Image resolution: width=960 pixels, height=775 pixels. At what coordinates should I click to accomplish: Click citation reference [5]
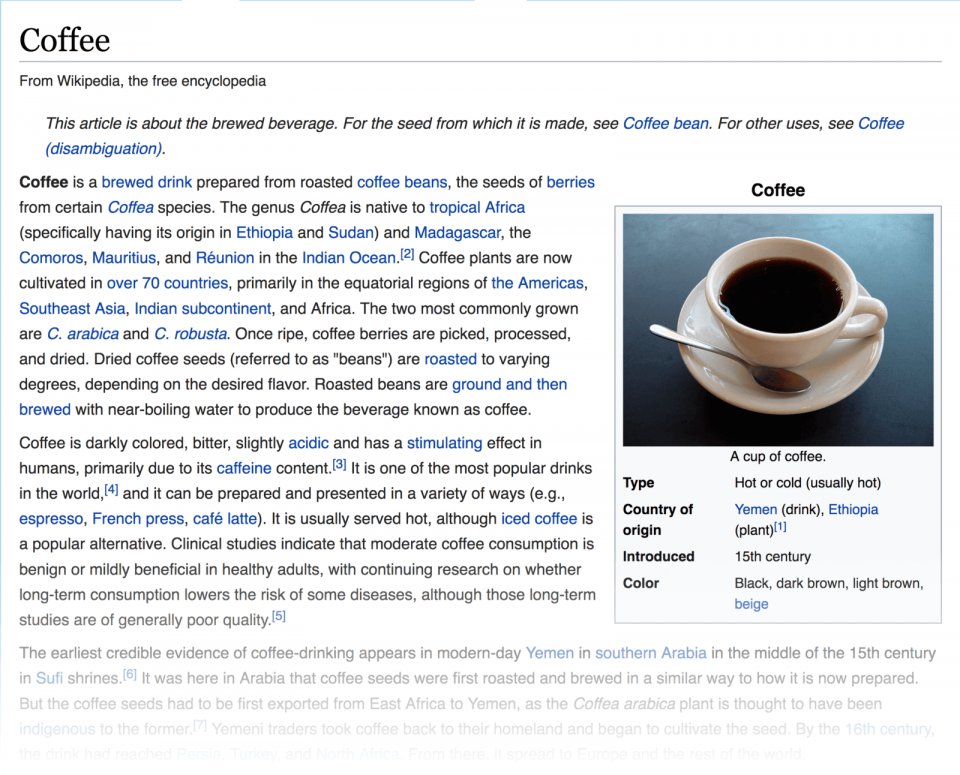pos(279,616)
